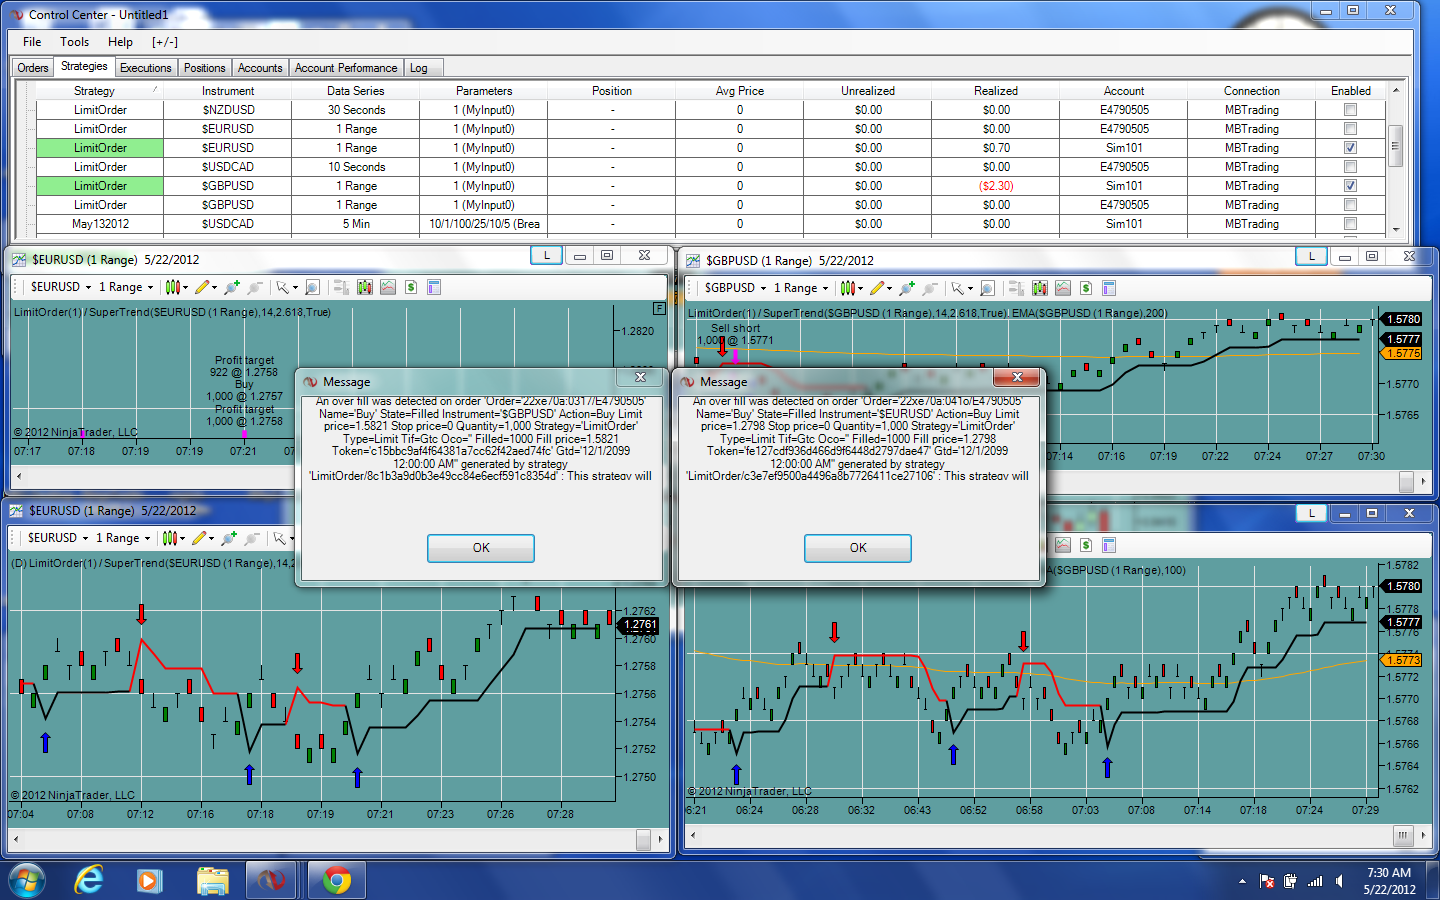This screenshot has height=900, width=1440.
Task: Toggle the L link button on bottom GBPUSD chart
Action: pyautogui.click(x=1312, y=513)
